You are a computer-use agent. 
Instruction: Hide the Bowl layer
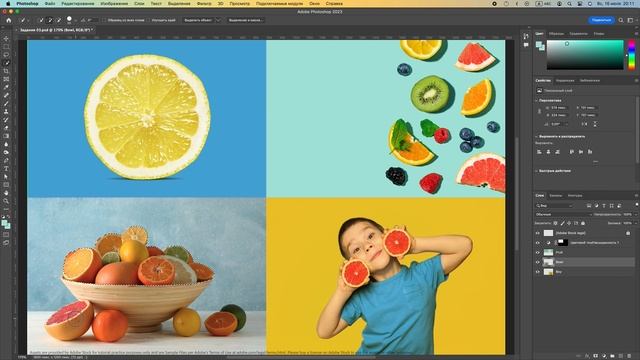(538, 262)
